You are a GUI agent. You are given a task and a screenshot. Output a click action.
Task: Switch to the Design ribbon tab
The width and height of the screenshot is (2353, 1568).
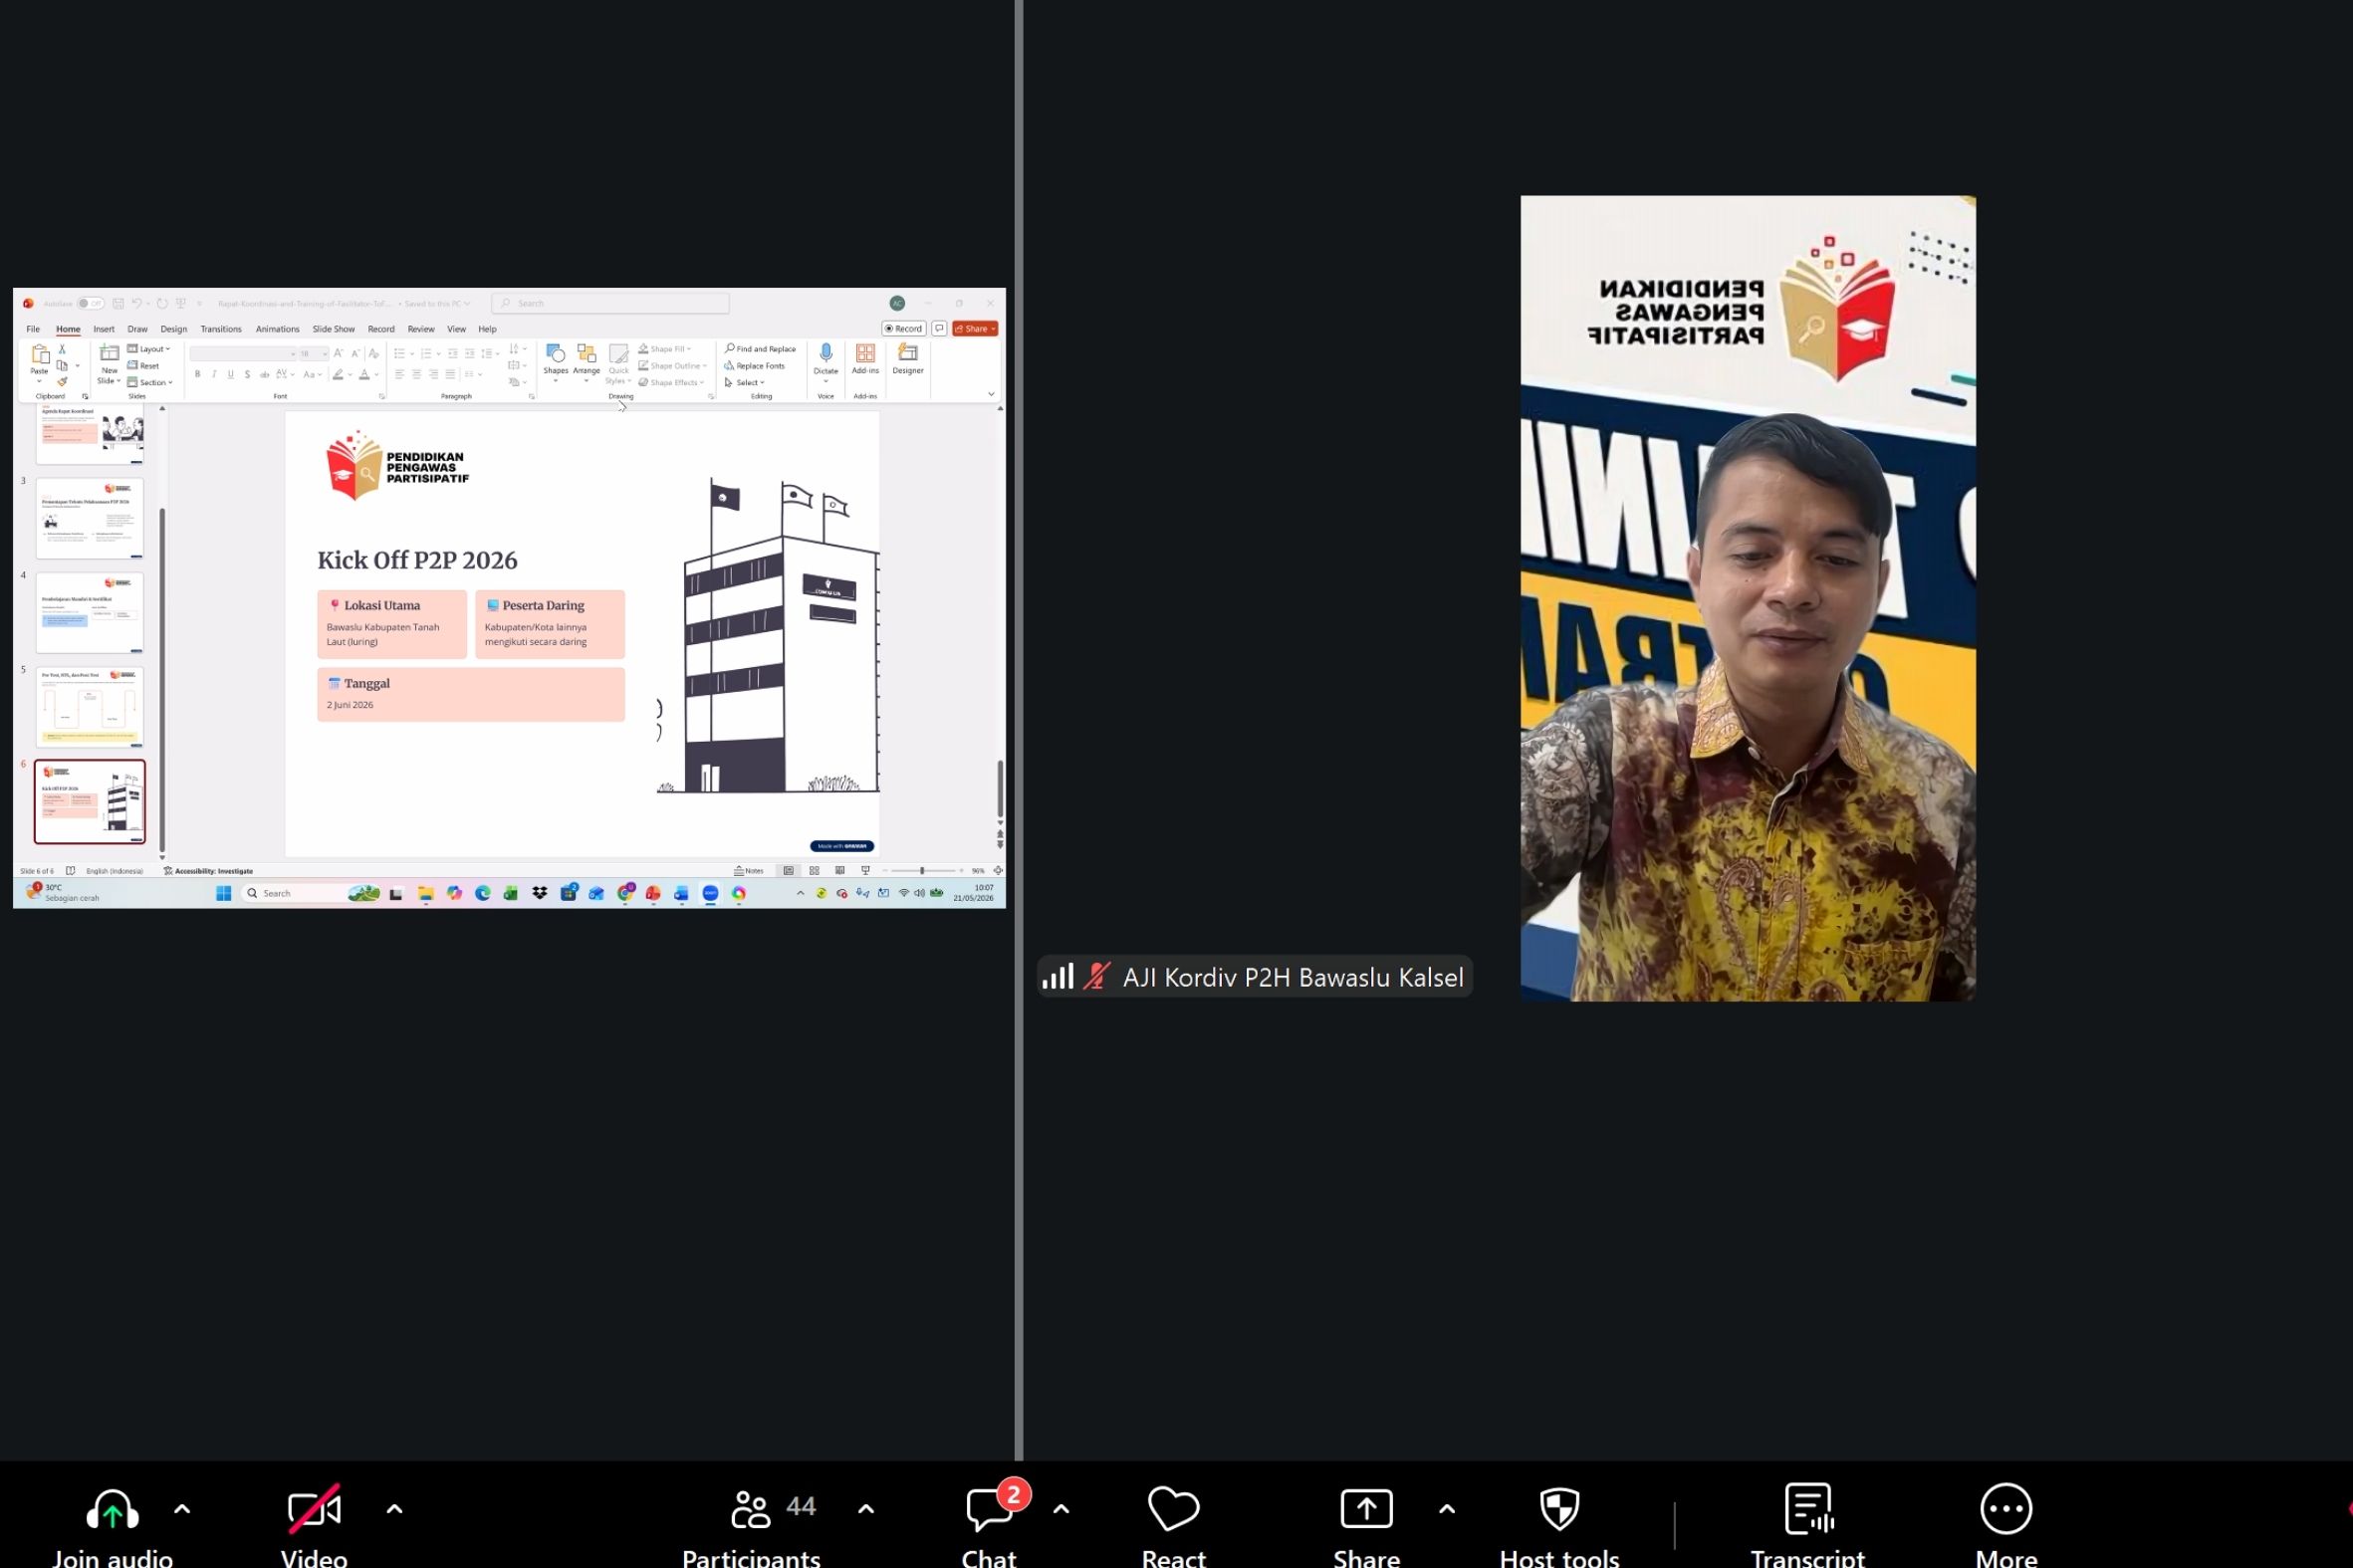[x=174, y=329]
